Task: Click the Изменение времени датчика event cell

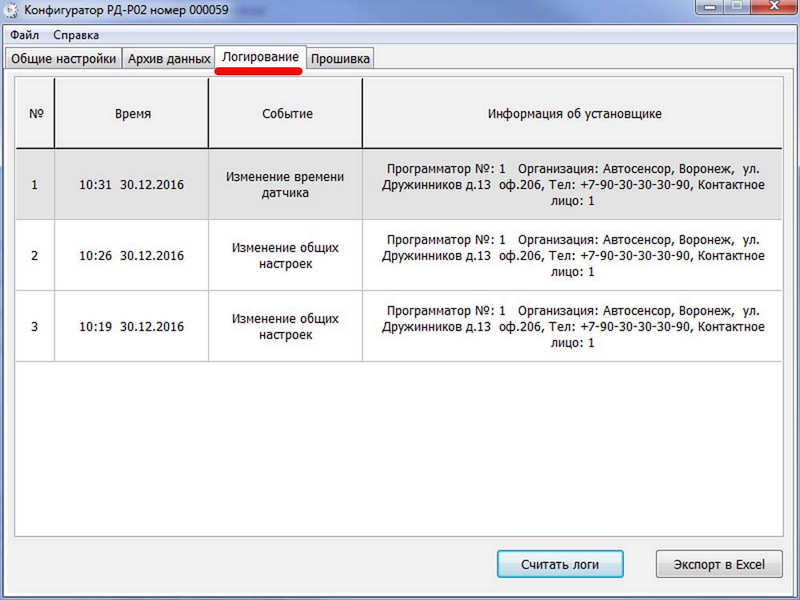Action: coord(286,185)
